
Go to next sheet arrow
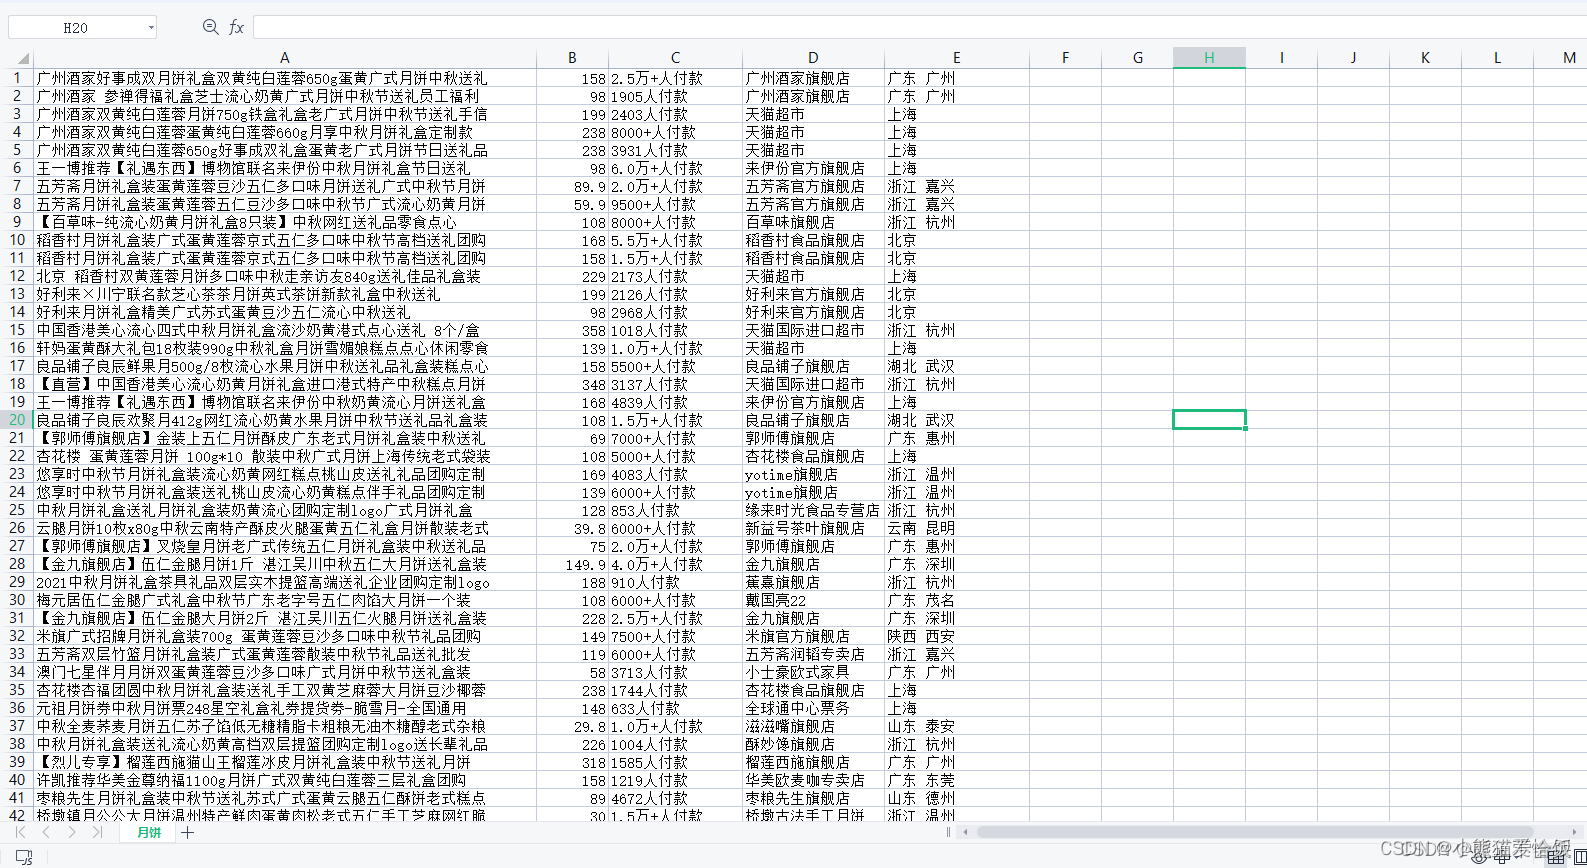coord(71,832)
